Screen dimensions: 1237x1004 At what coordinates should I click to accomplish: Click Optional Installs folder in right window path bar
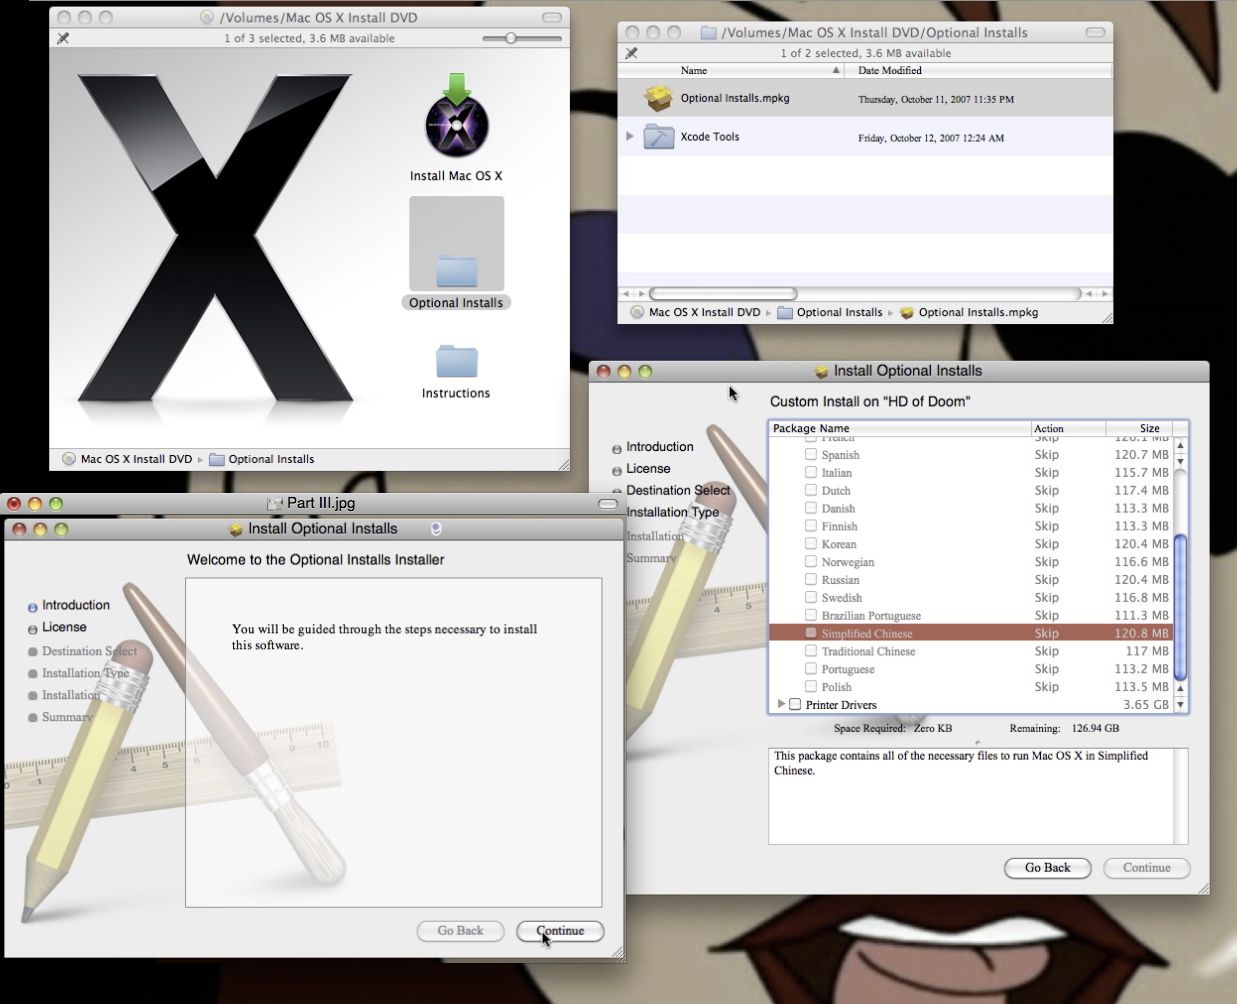point(830,312)
